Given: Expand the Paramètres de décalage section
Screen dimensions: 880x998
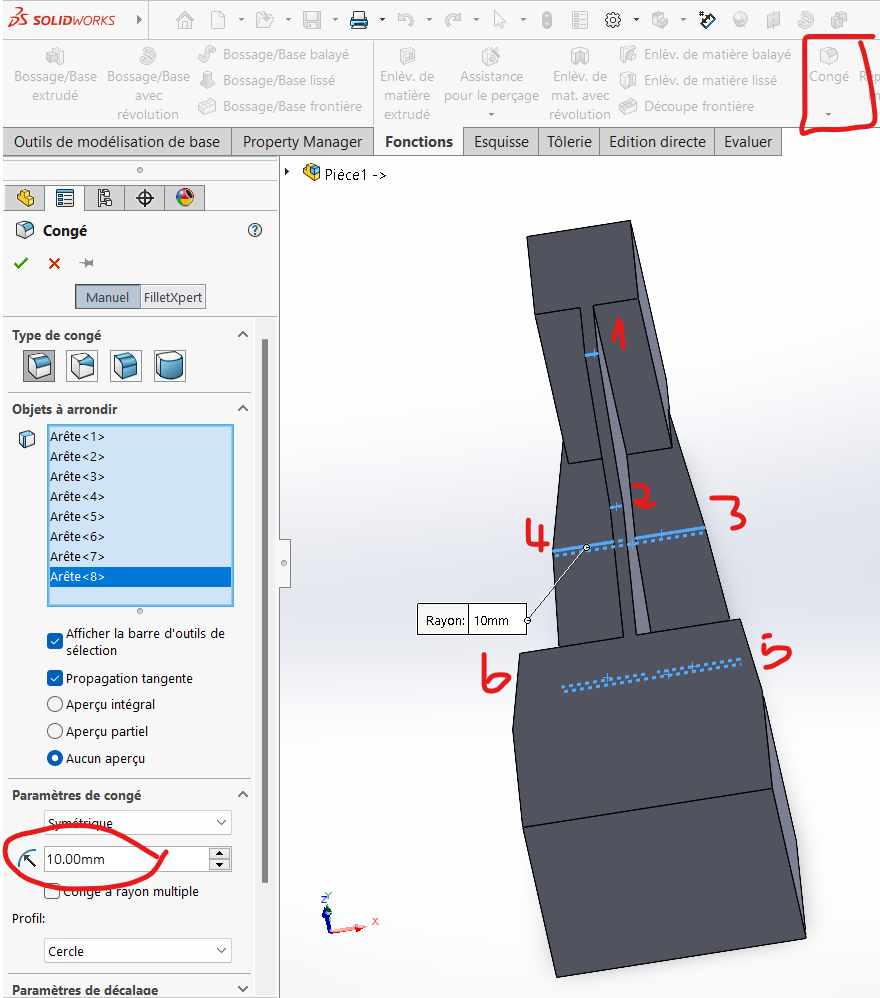Looking at the screenshot, I should point(242,989).
